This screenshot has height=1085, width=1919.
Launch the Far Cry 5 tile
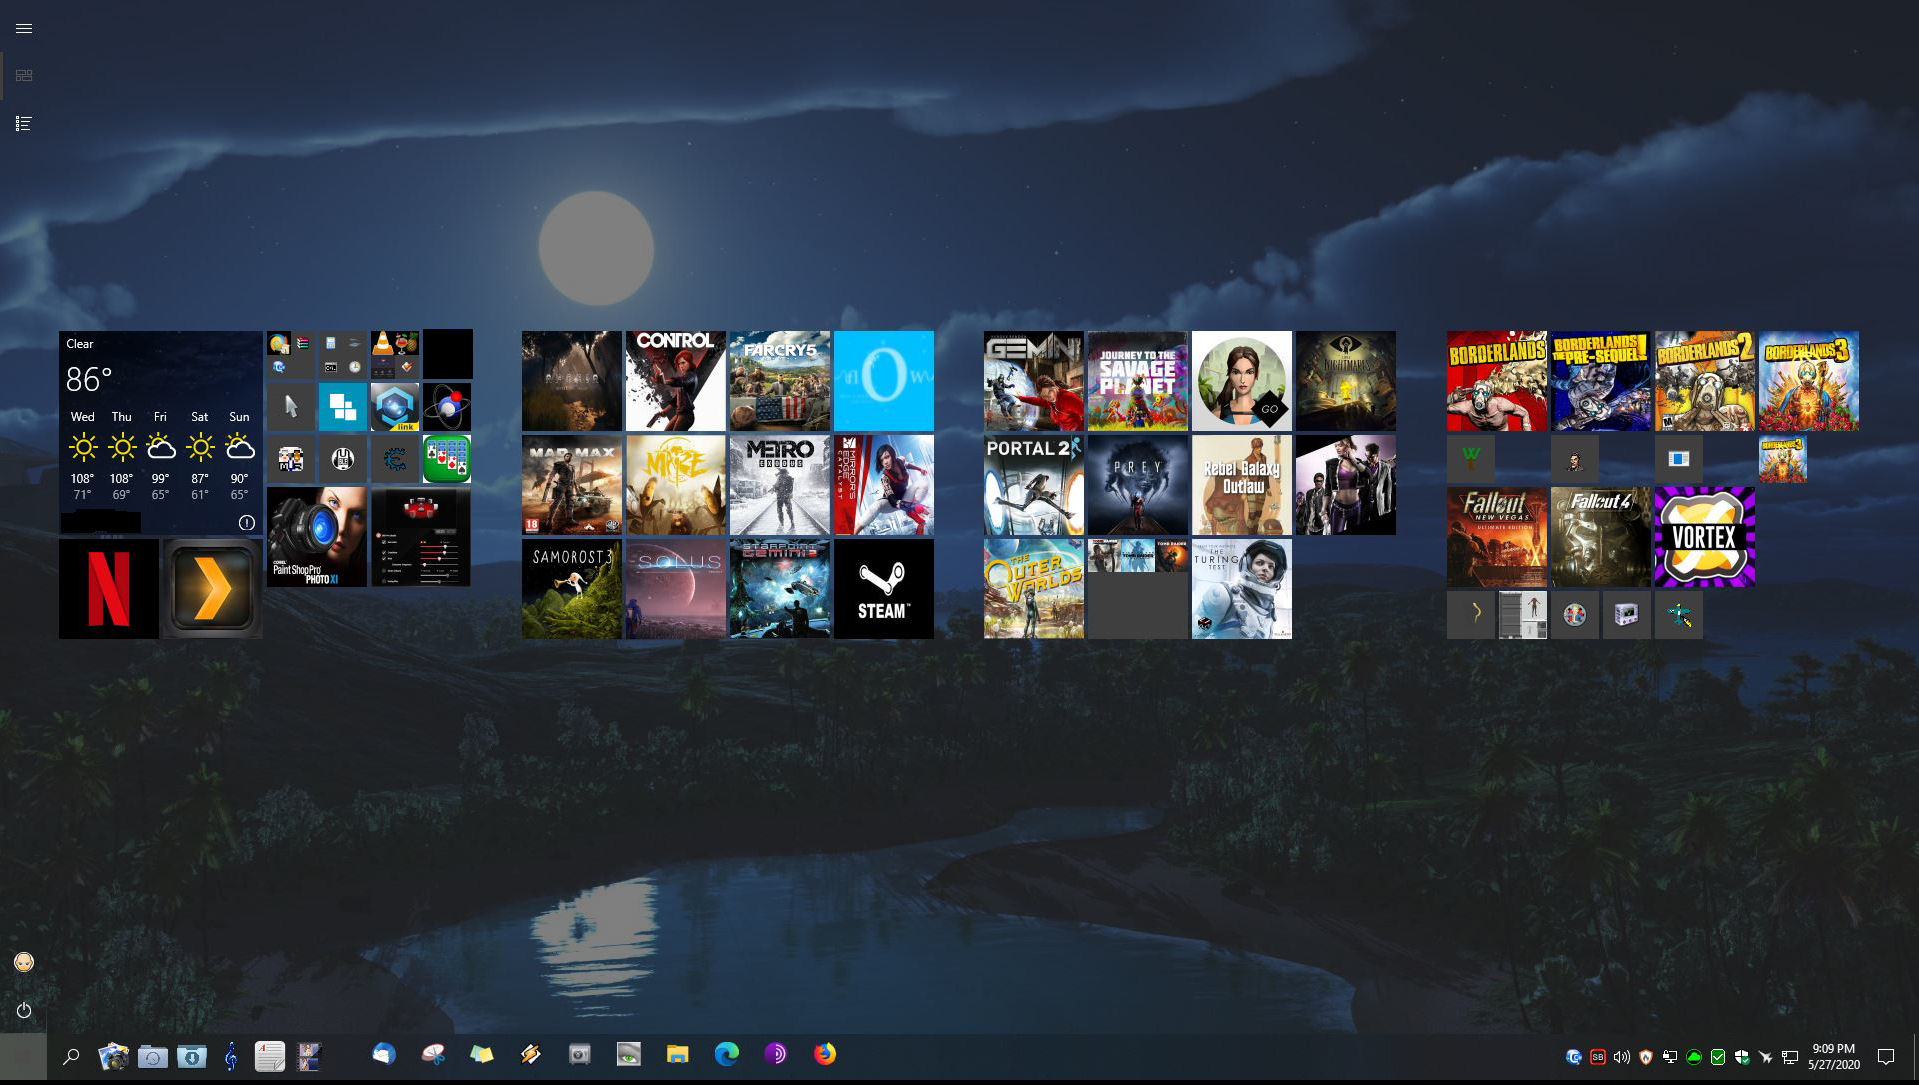point(780,381)
